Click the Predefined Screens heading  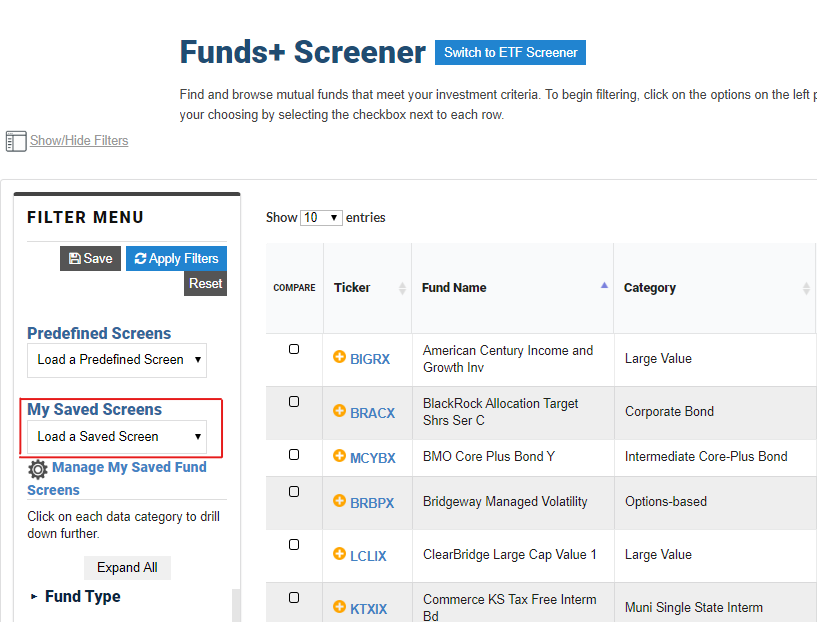pyautogui.click(x=99, y=333)
